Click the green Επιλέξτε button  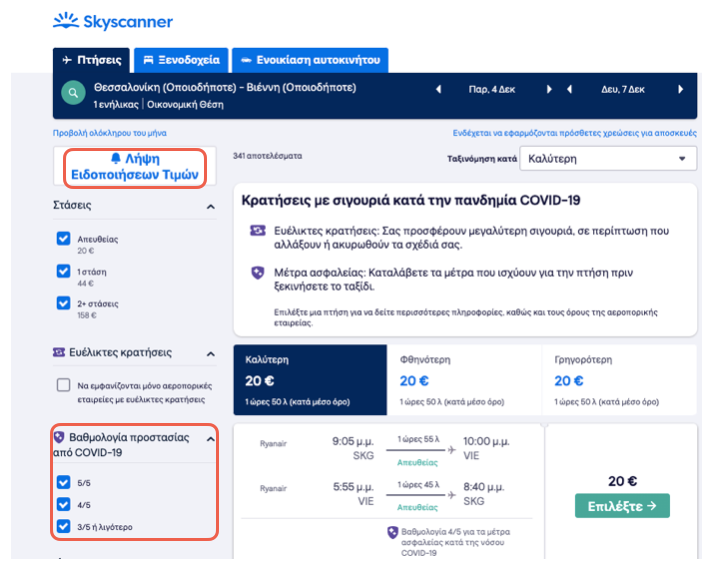click(x=622, y=506)
